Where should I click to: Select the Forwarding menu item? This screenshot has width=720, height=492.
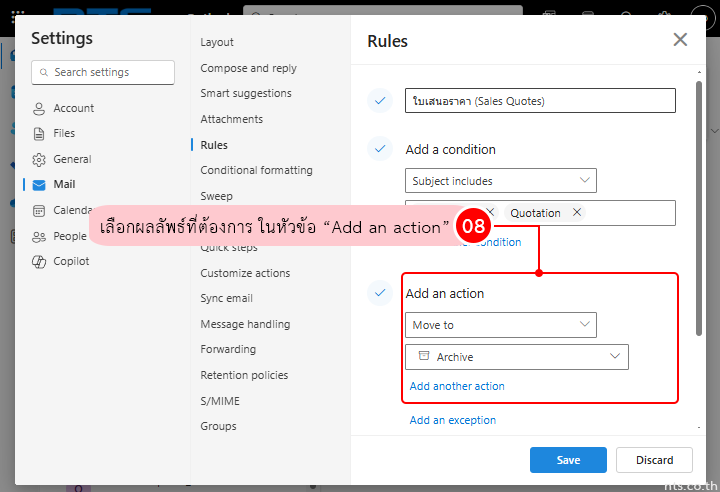(228, 350)
